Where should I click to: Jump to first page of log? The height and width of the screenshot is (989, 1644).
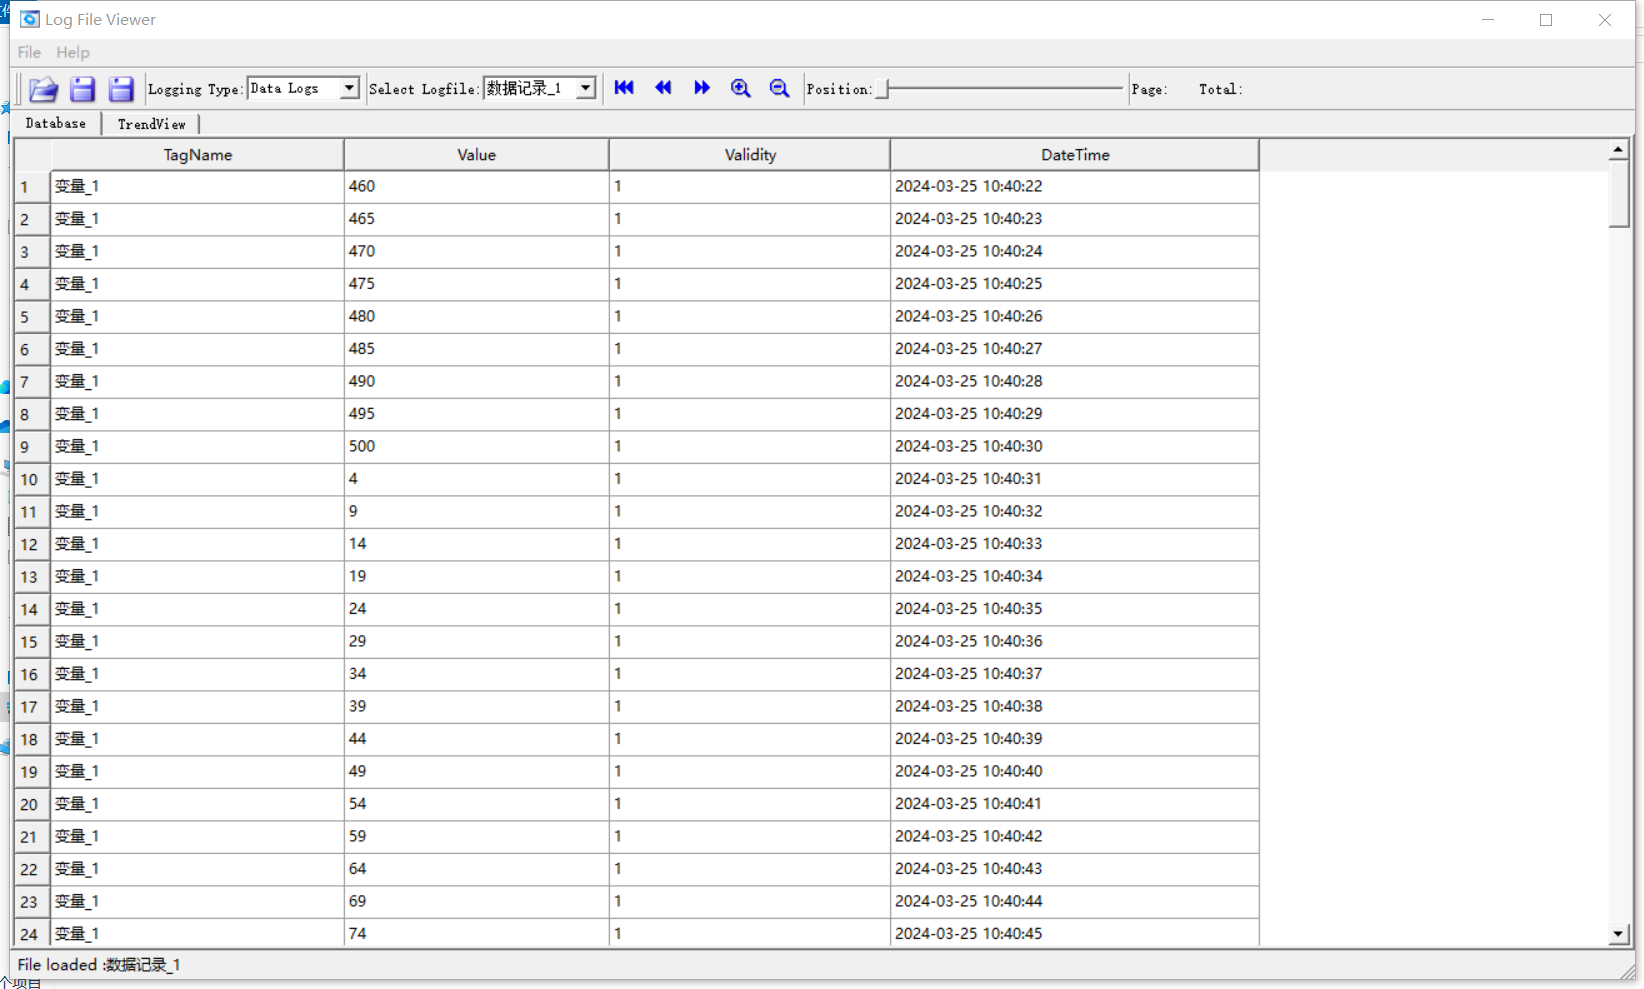tap(624, 88)
